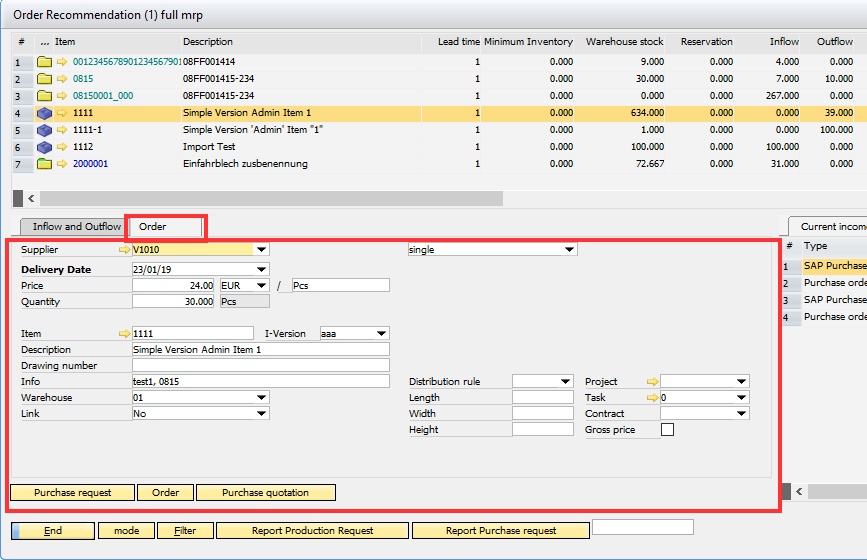867x560 pixels.
Task: Open the EUR currency dropdown
Action: [x=262, y=286]
